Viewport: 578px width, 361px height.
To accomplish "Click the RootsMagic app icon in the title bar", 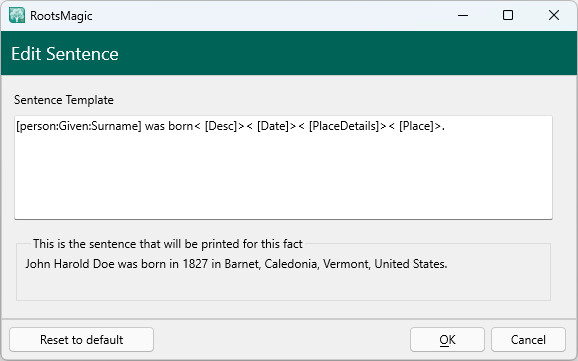I will 17,15.
